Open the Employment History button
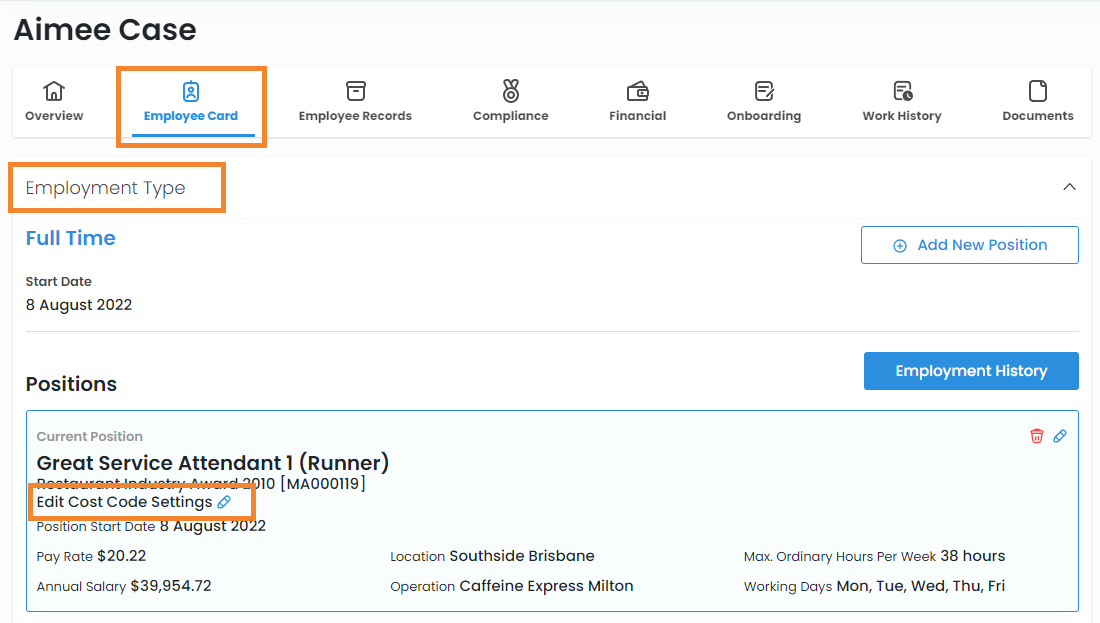Image resolution: width=1100 pixels, height=623 pixels. (x=971, y=371)
